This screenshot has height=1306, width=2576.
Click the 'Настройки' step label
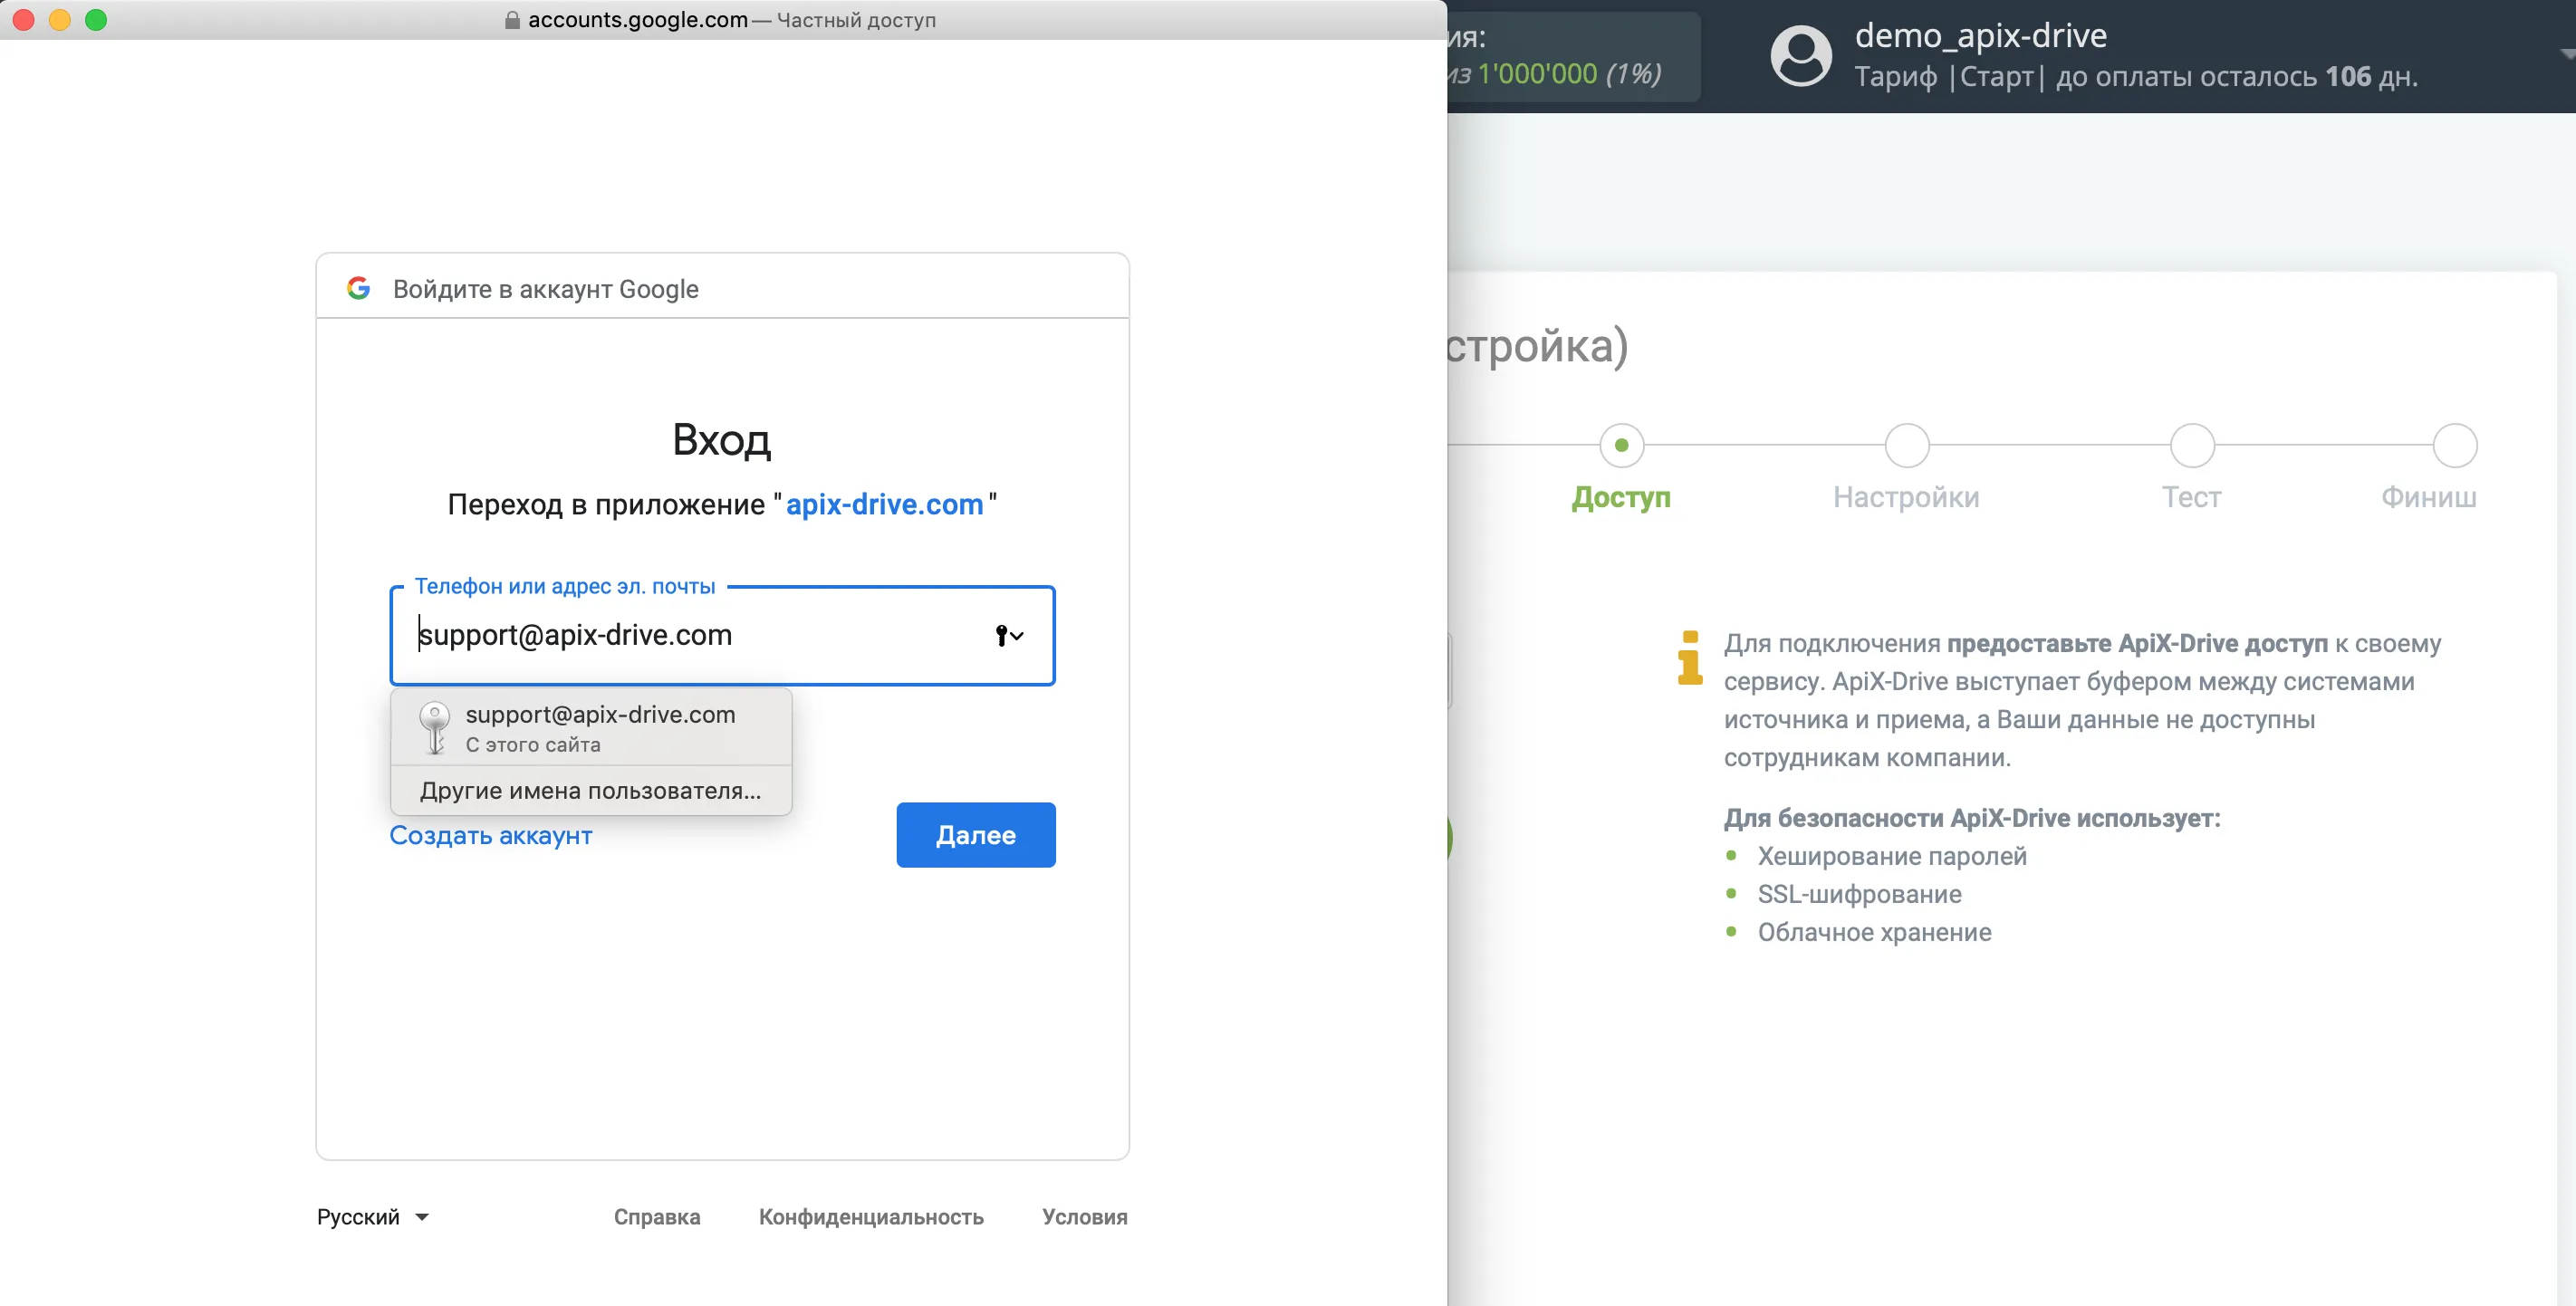(1906, 497)
